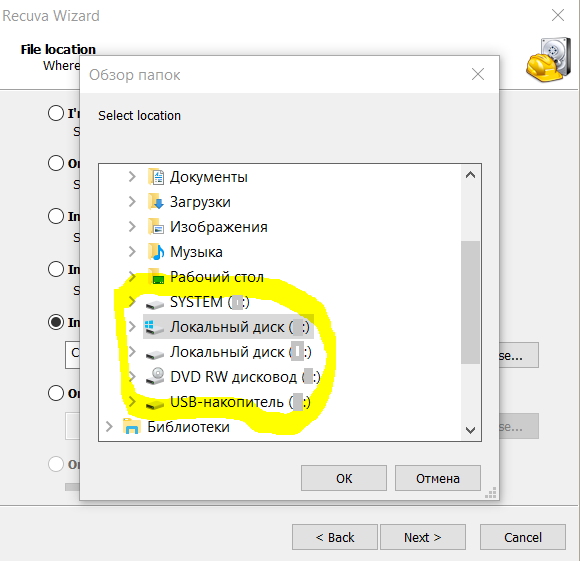Click the location path input field in wizard

[x=72, y=355]
